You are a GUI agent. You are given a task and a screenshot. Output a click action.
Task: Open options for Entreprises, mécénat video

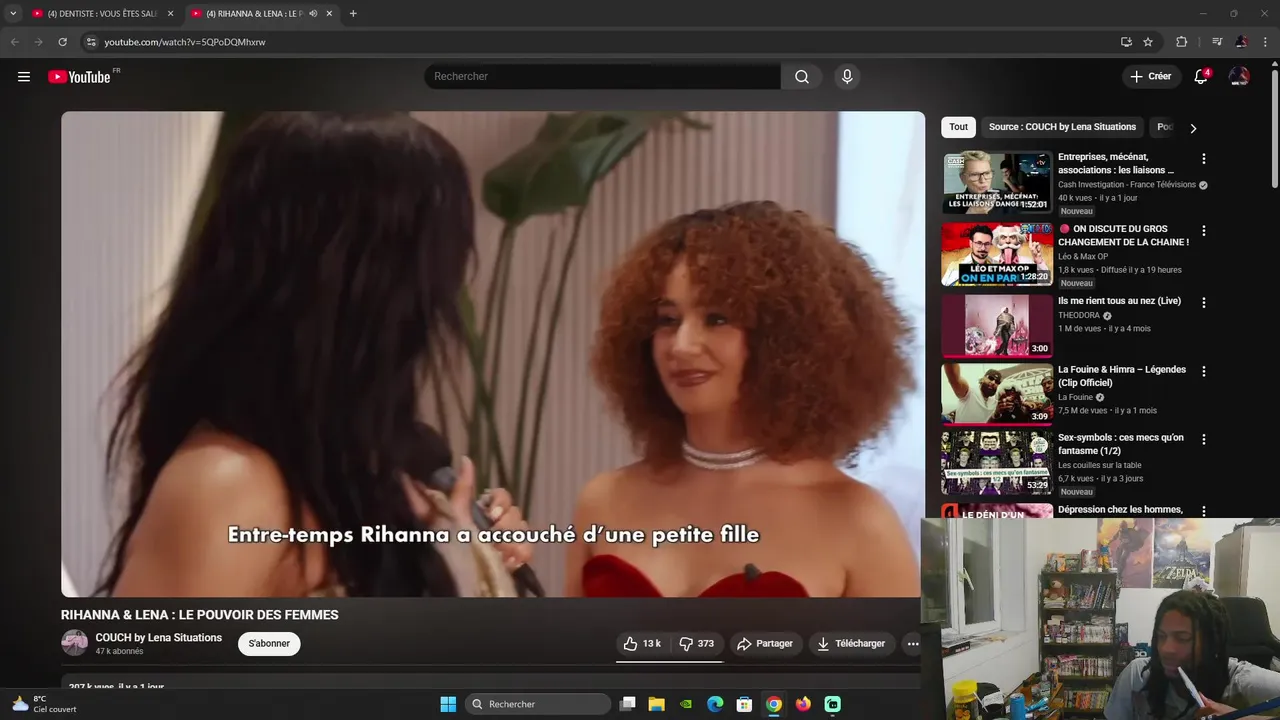(x=1204, y=159)
